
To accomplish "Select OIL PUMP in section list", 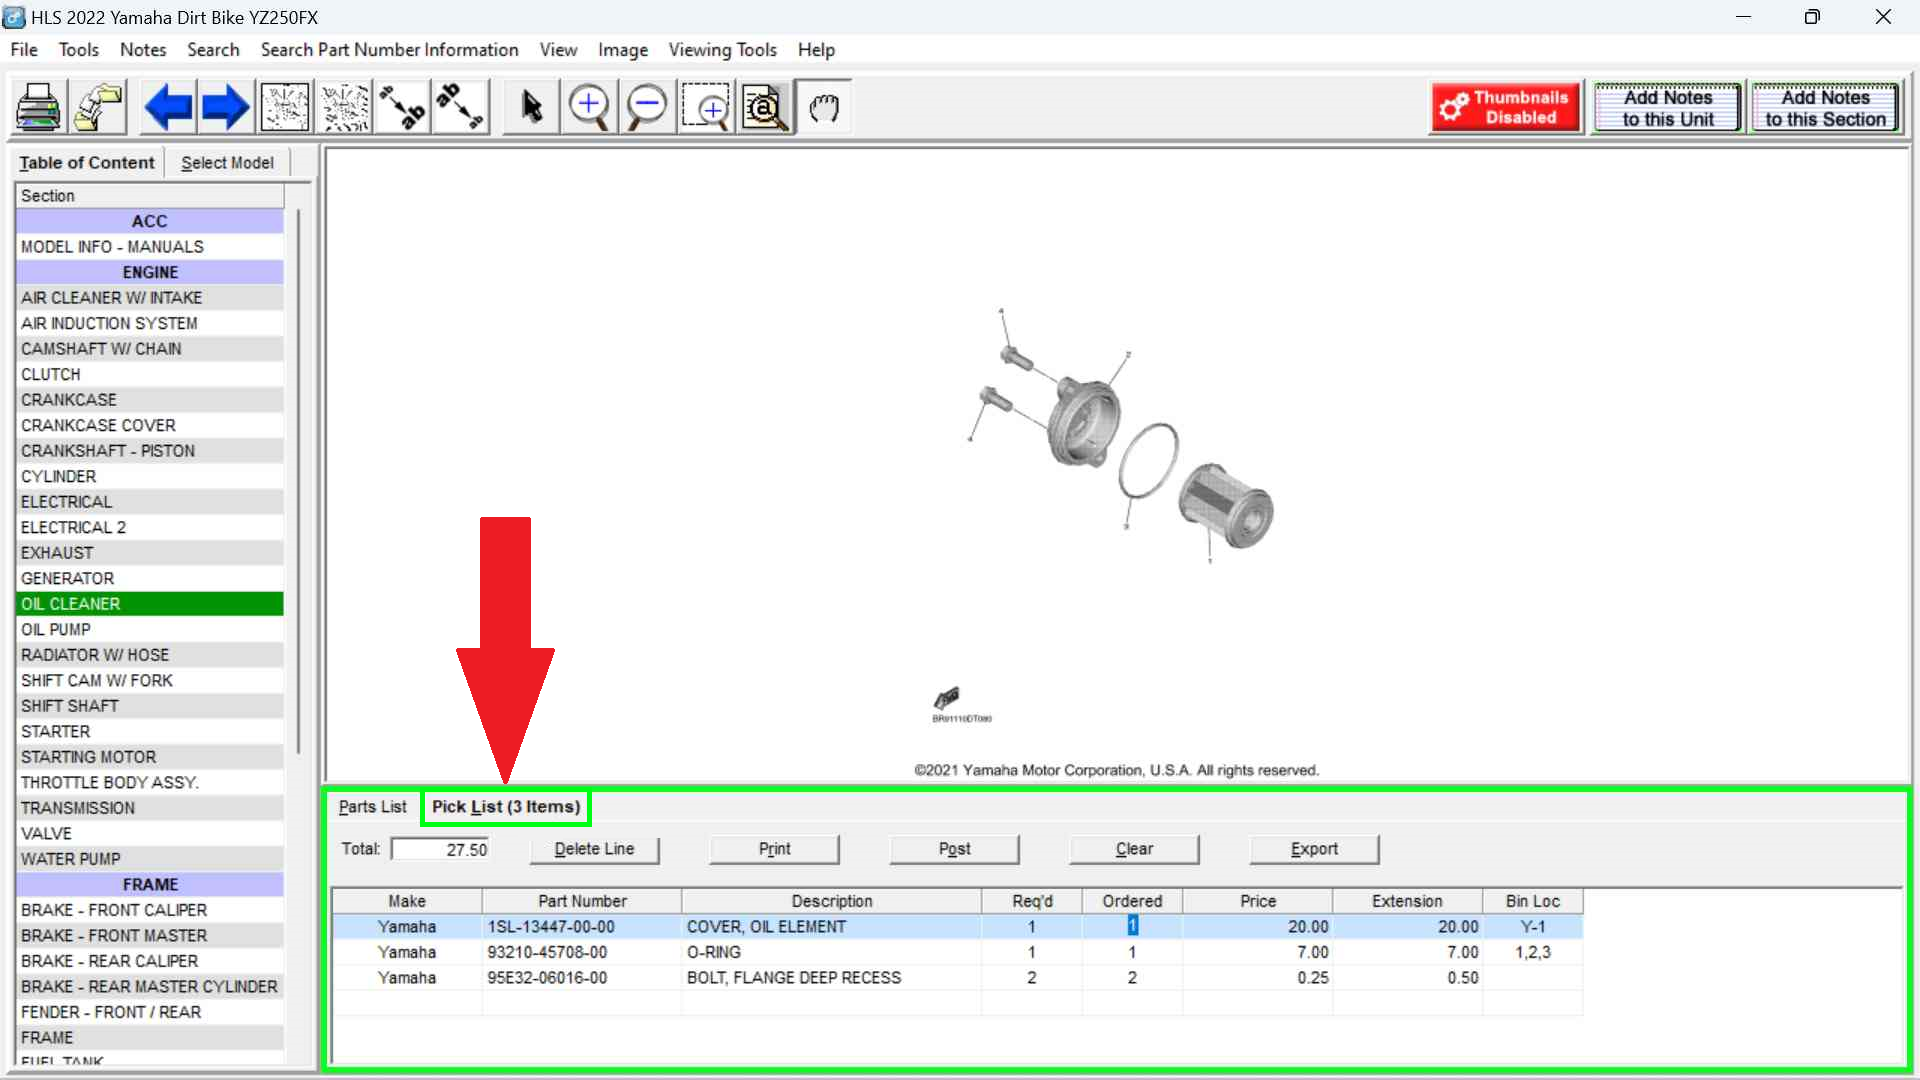I will click(56, 629).
